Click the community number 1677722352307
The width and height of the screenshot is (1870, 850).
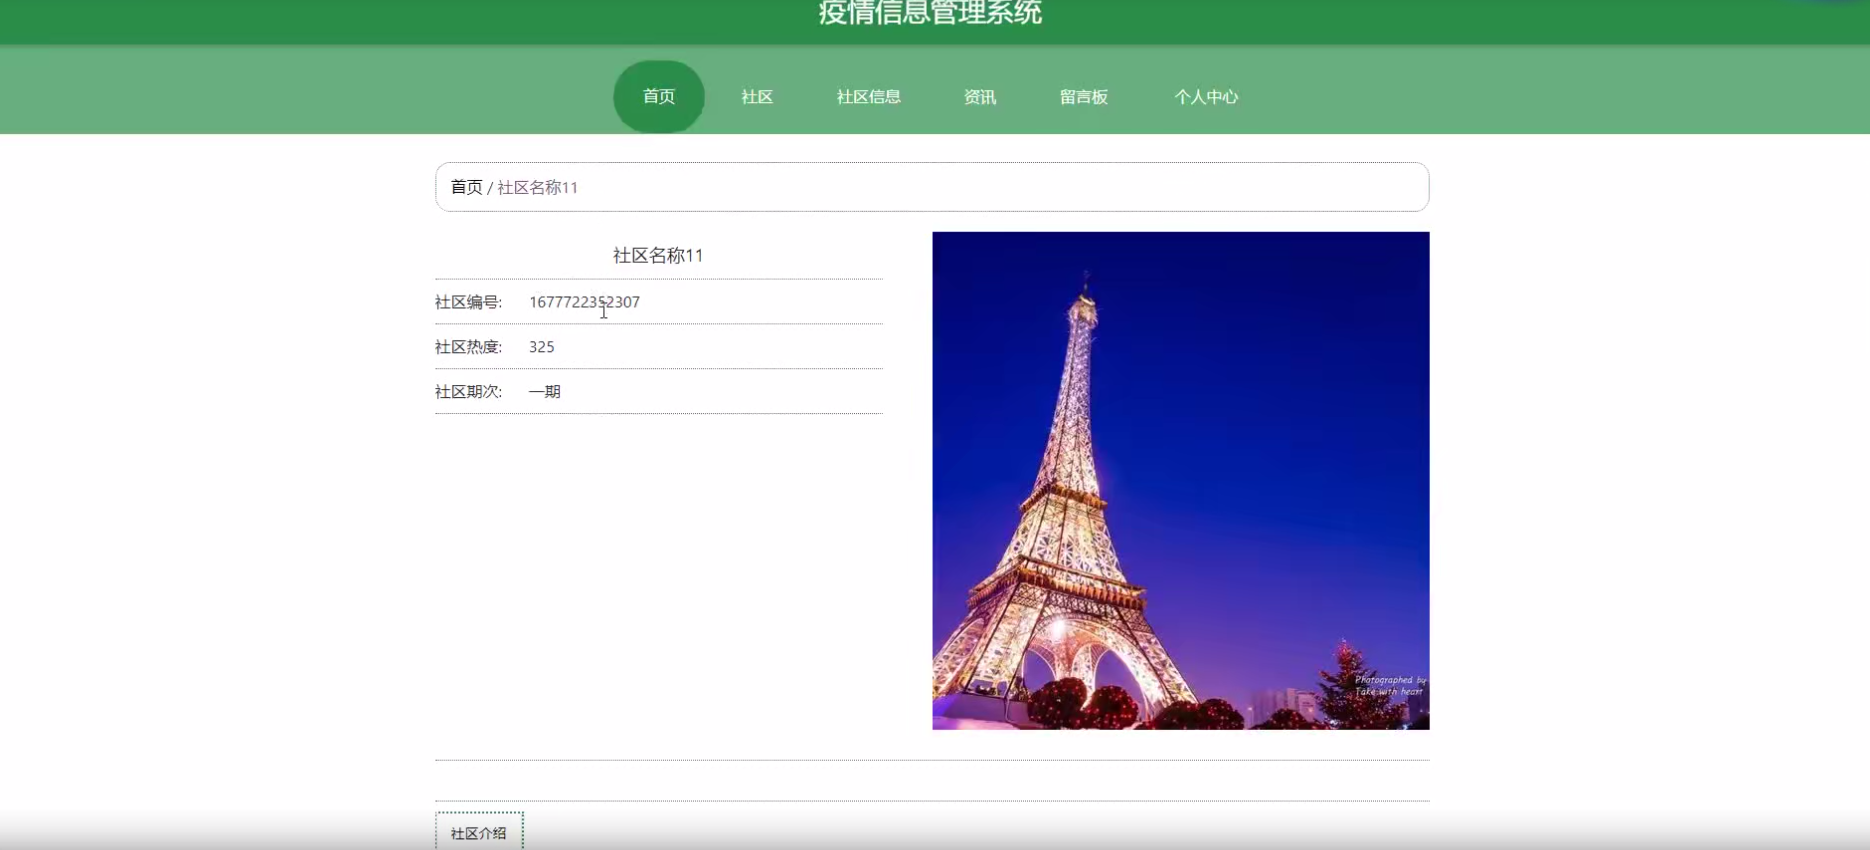point(584,302)
